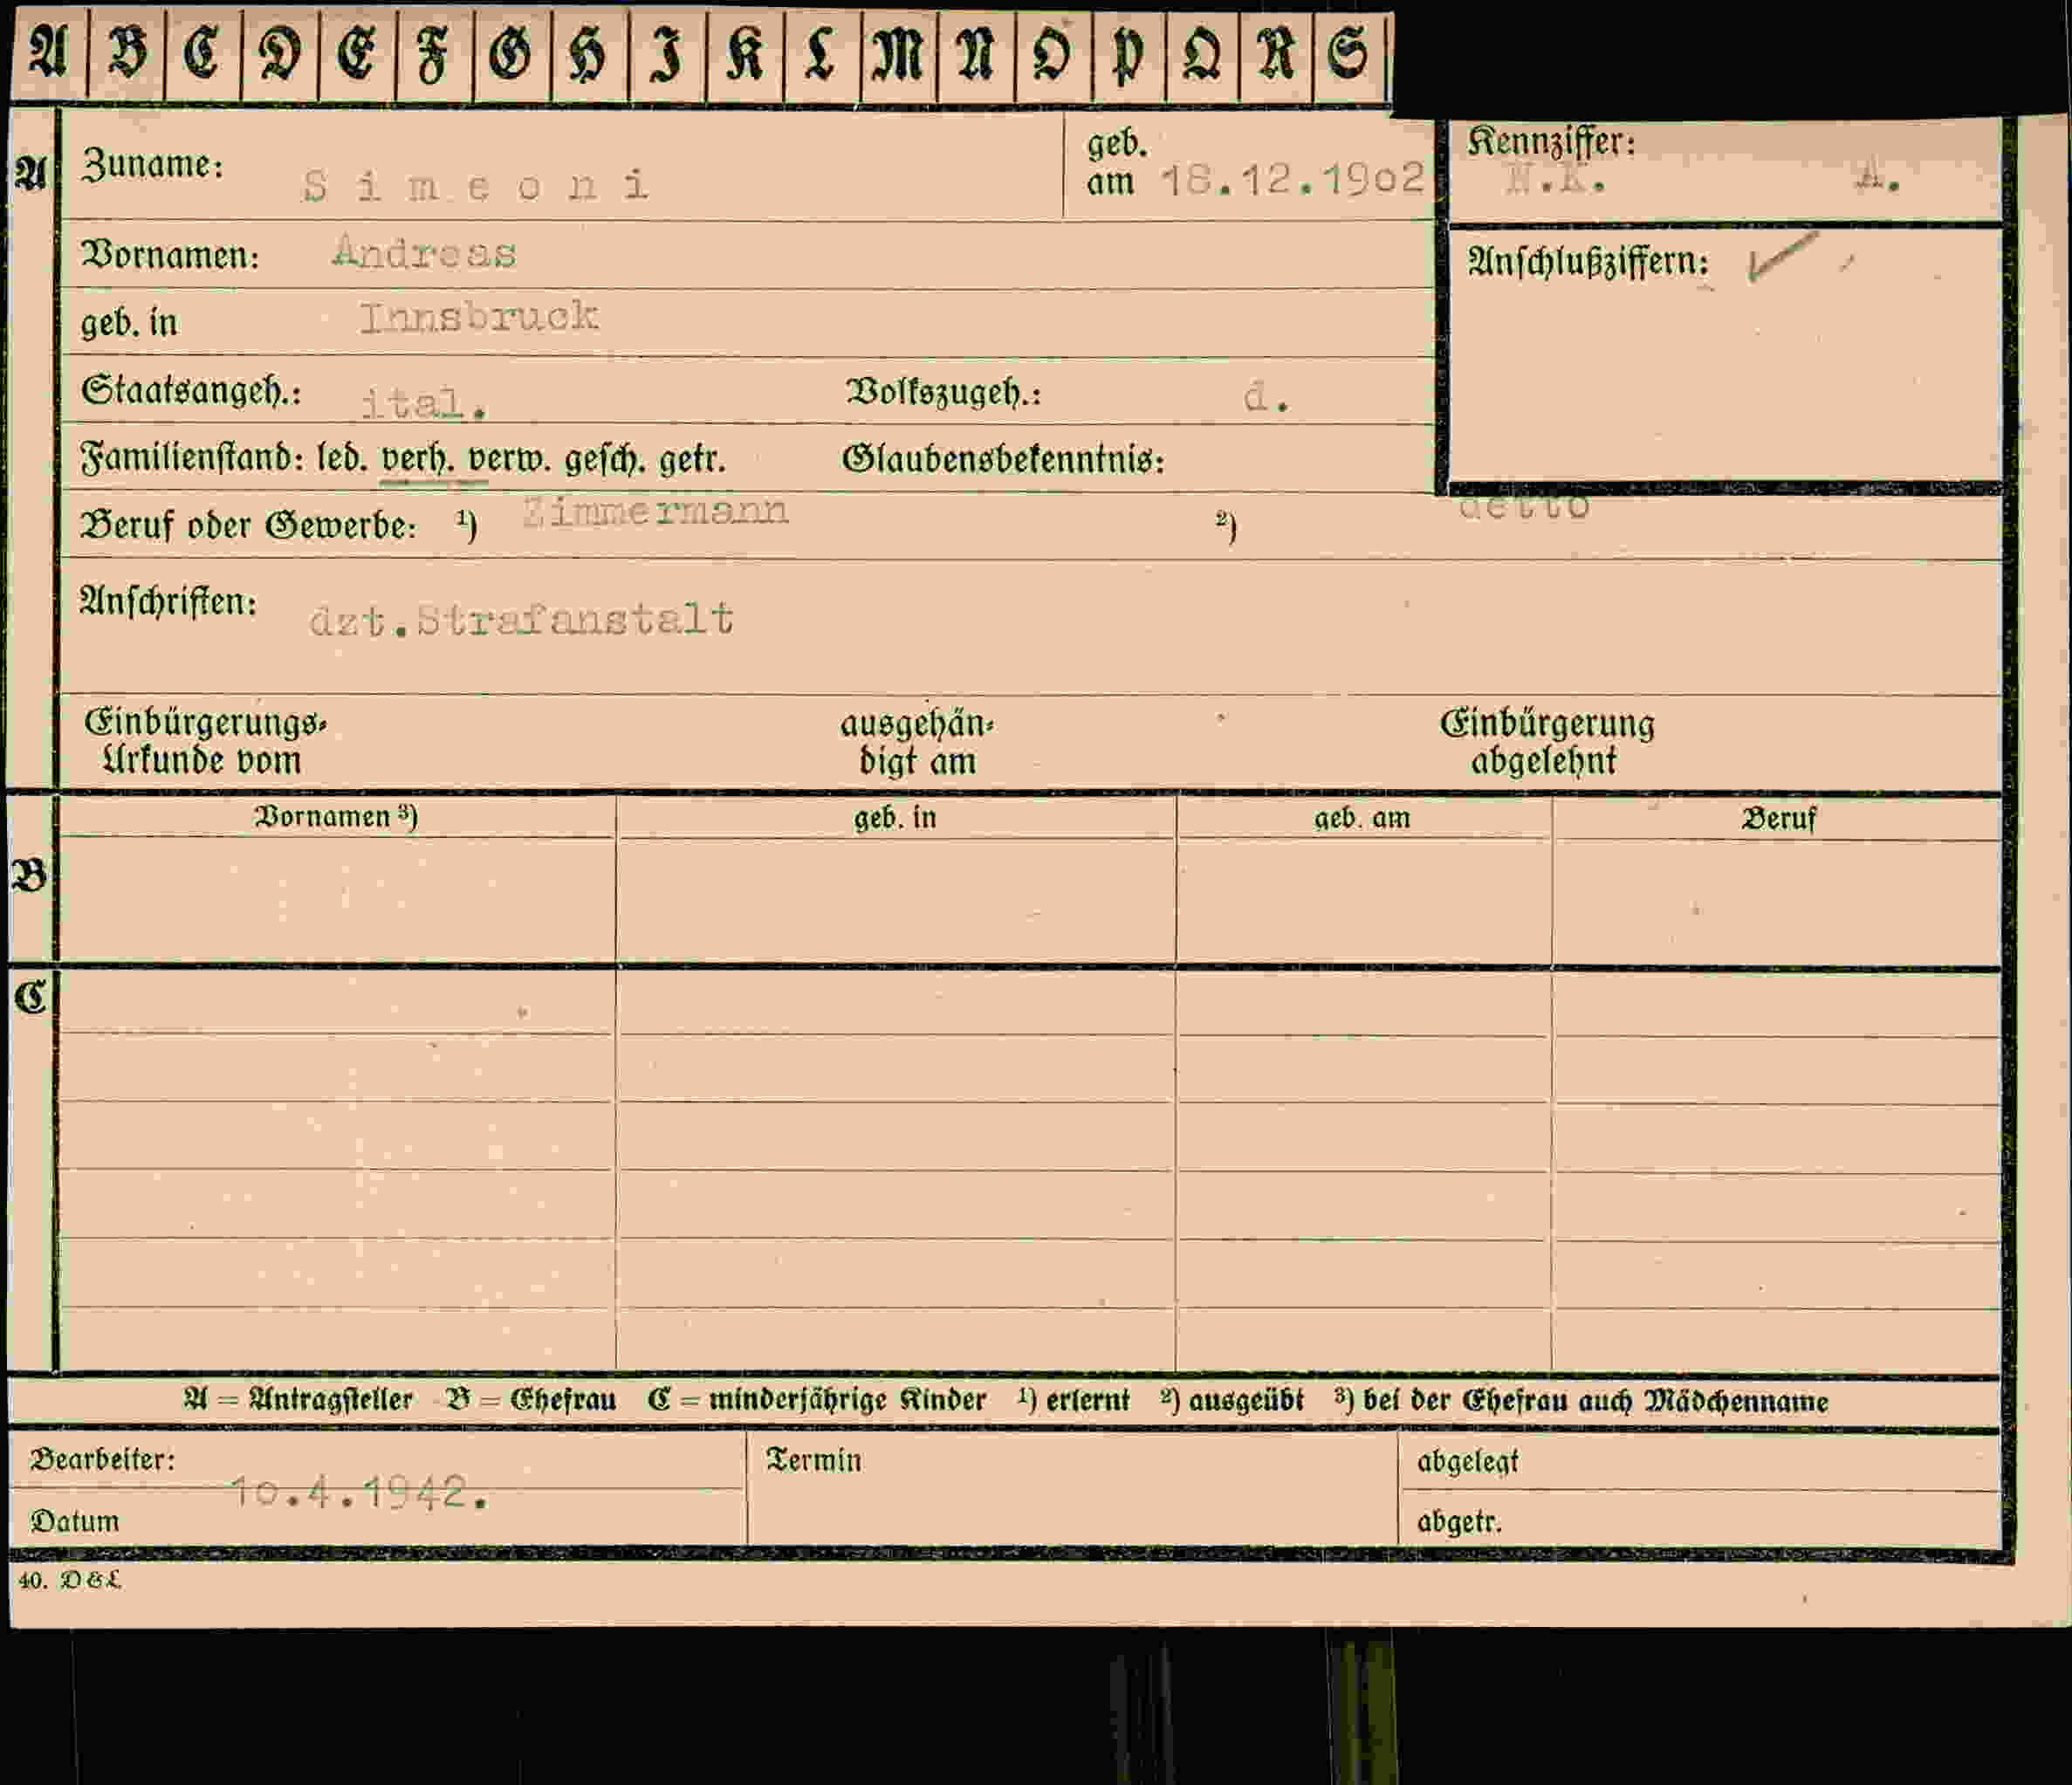Click the 'Beruf oder Gewerbe:' label

(248, 525)
